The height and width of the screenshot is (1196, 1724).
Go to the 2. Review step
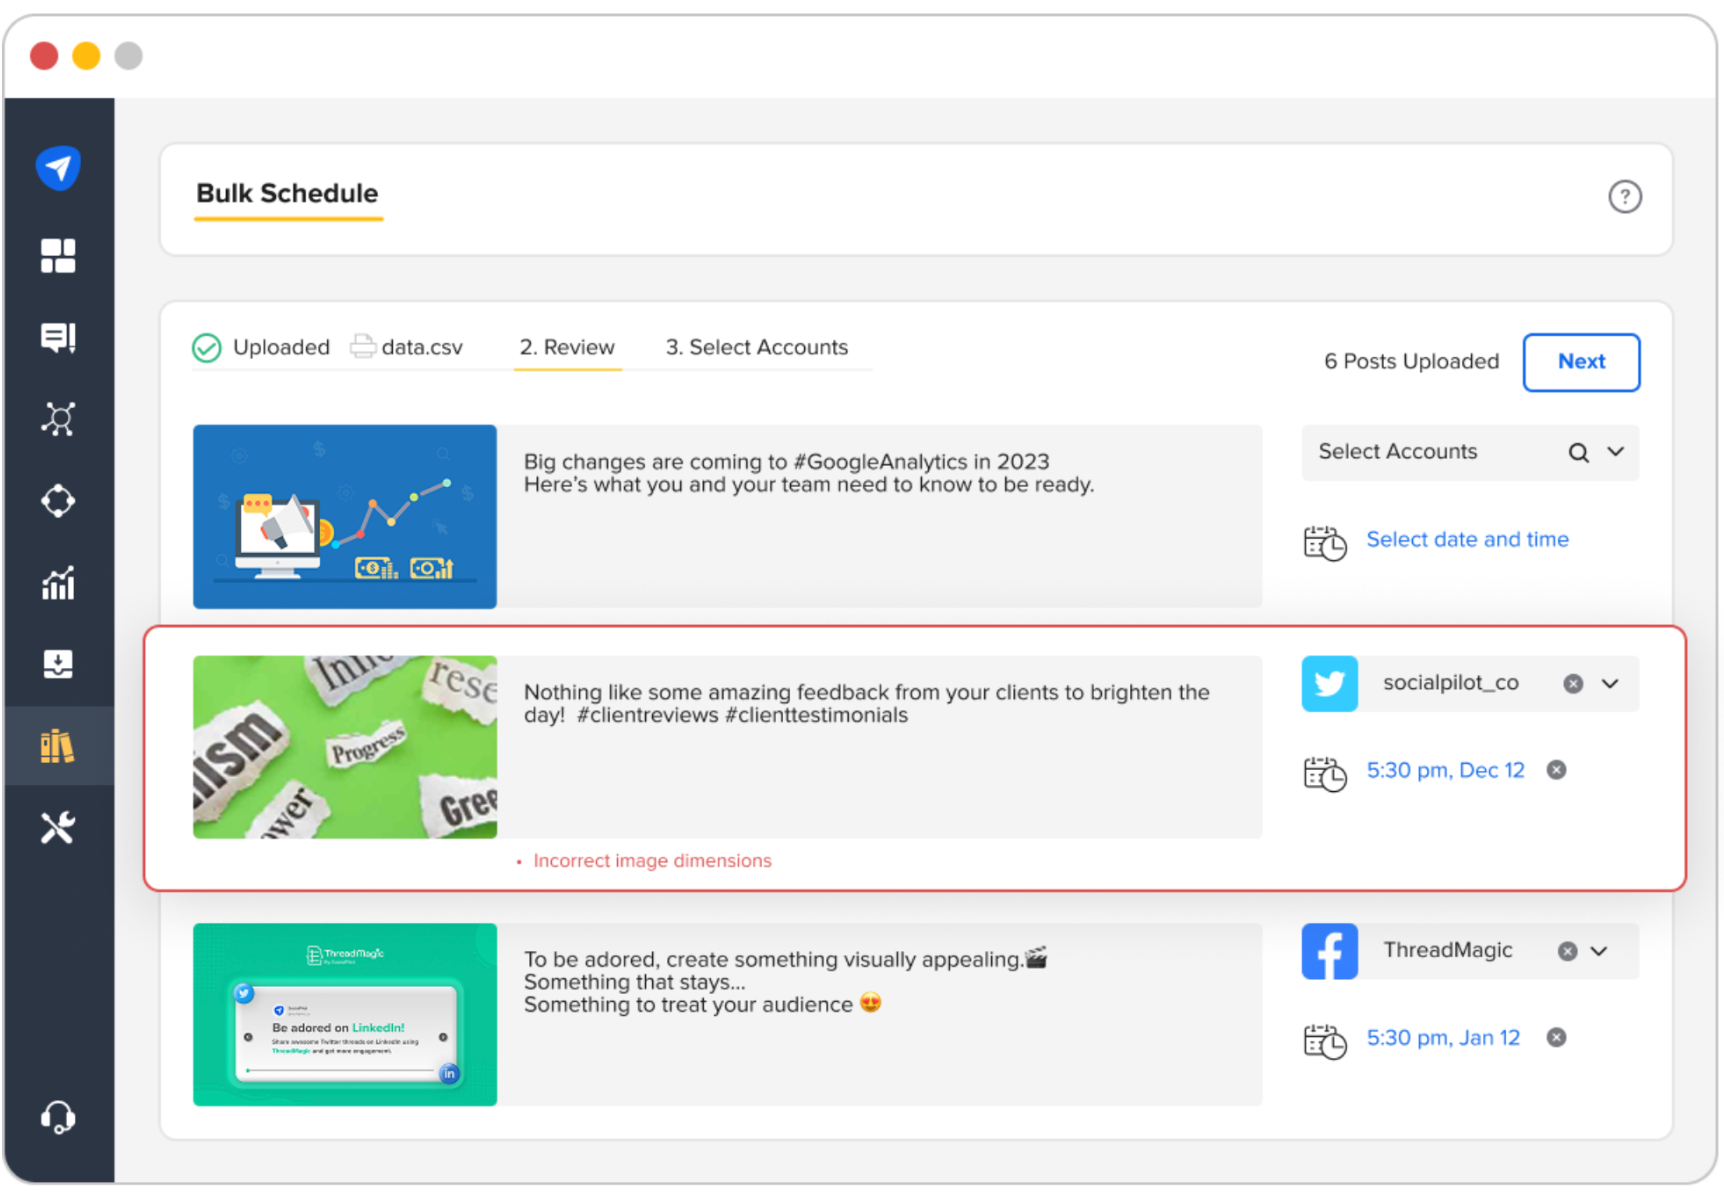567,347
